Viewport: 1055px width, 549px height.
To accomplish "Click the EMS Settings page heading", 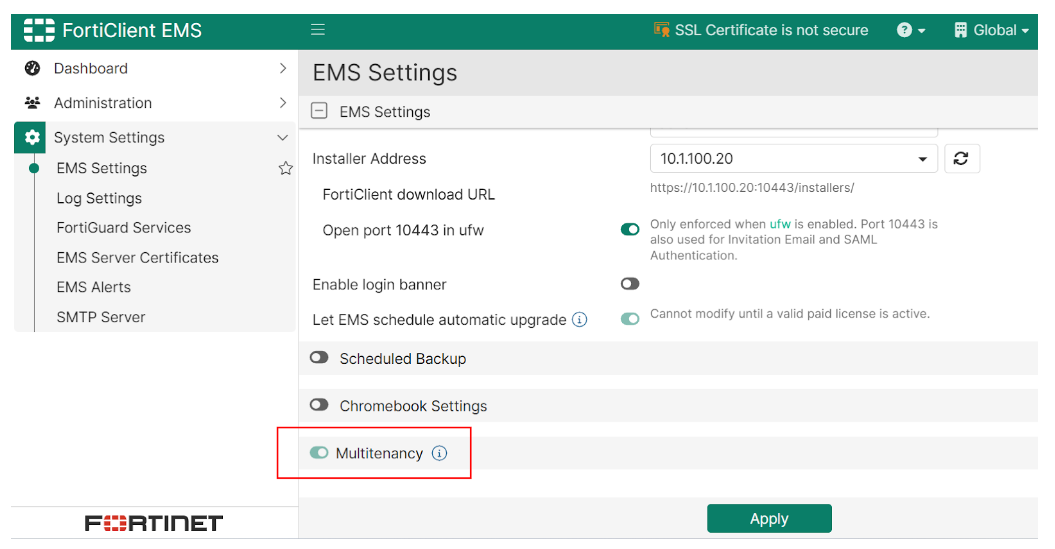I will click(385, 73).
